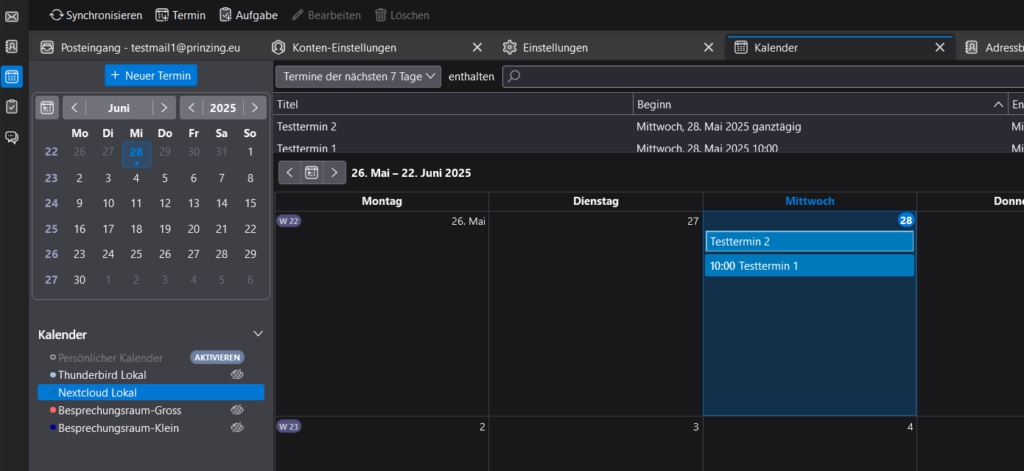Go to today in calendar view
1024x471 pixels.
[x=312, y=172]
